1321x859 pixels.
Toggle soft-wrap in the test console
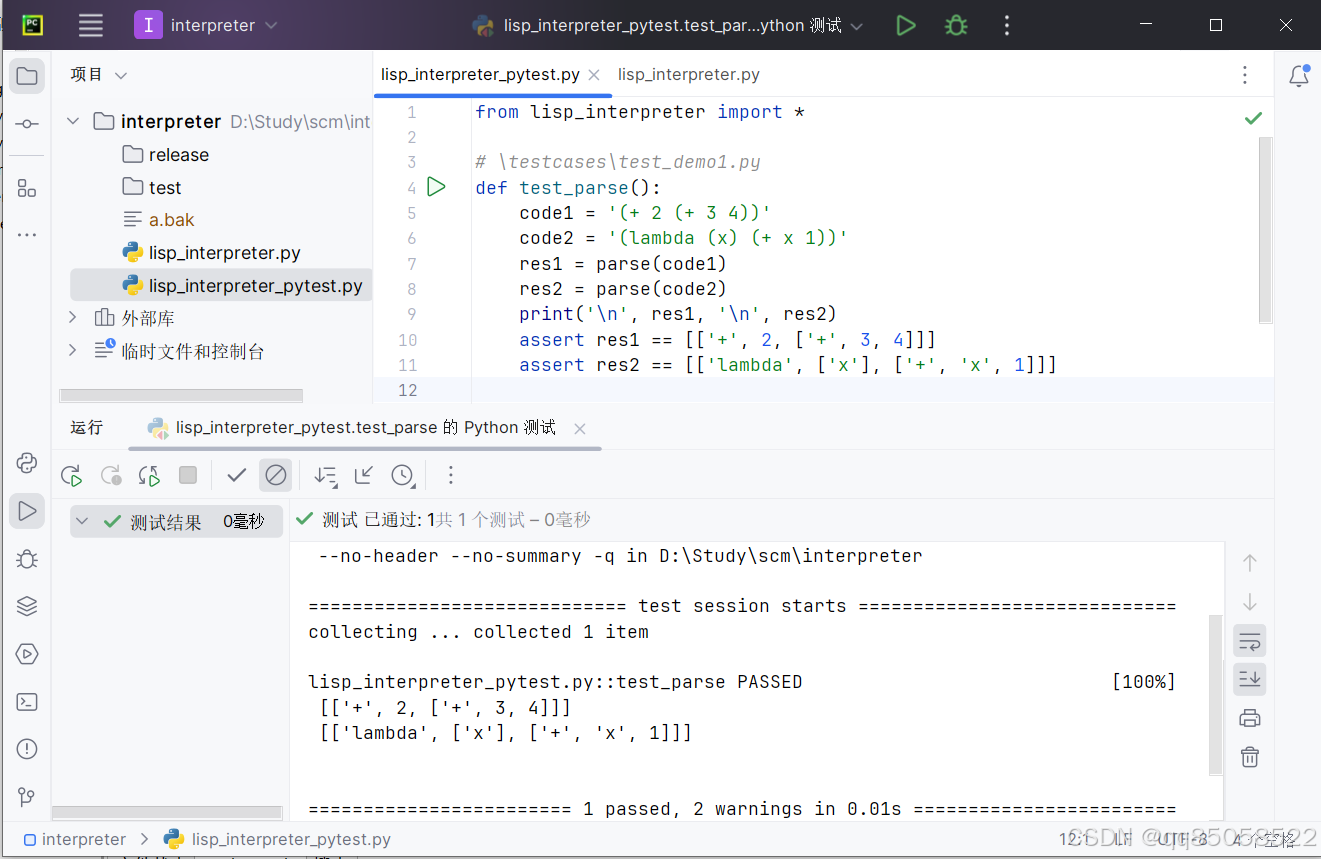(1250, 640)
